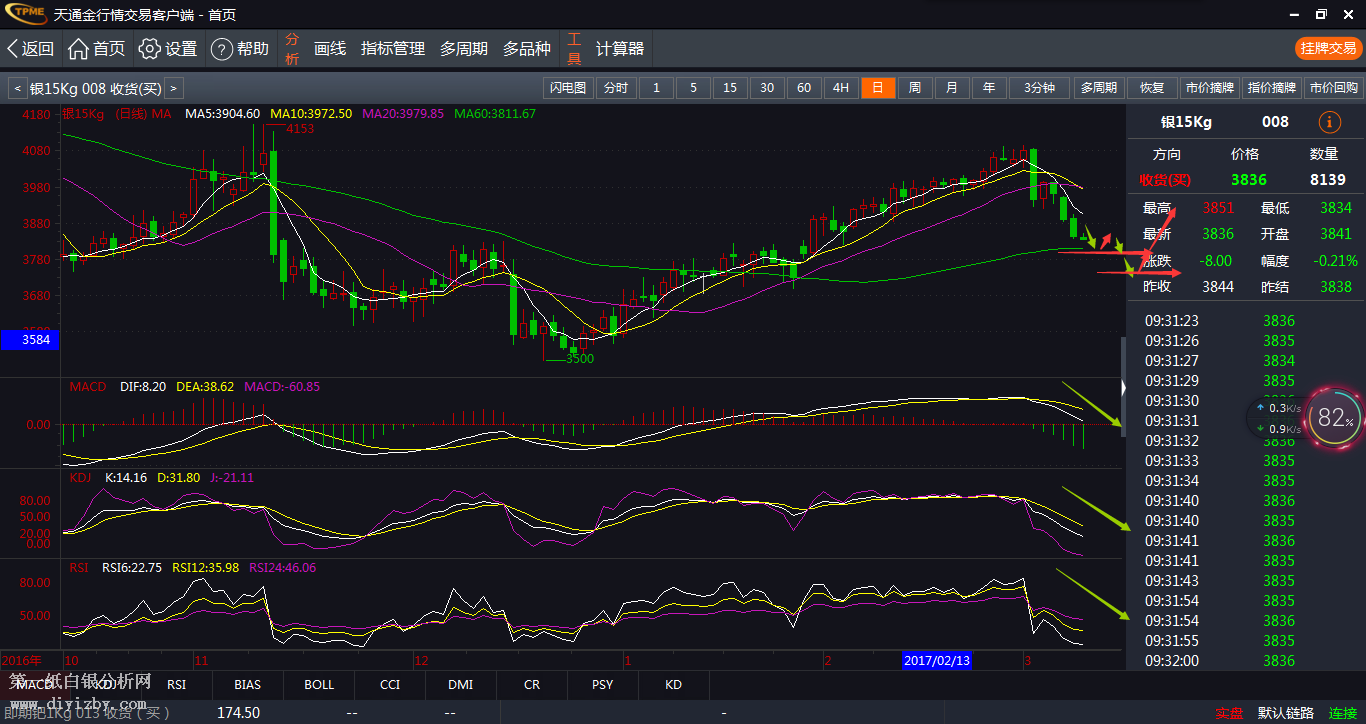Select the 1 minute period
The height and width of the screenshot is (724, 1366).
point(656,88)
